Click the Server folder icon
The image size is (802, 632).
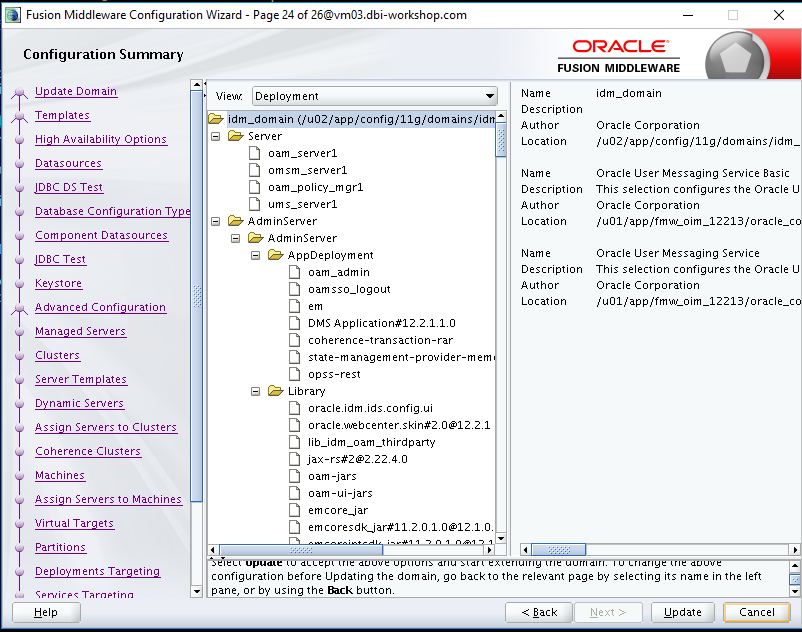click(x=235, y=136)
